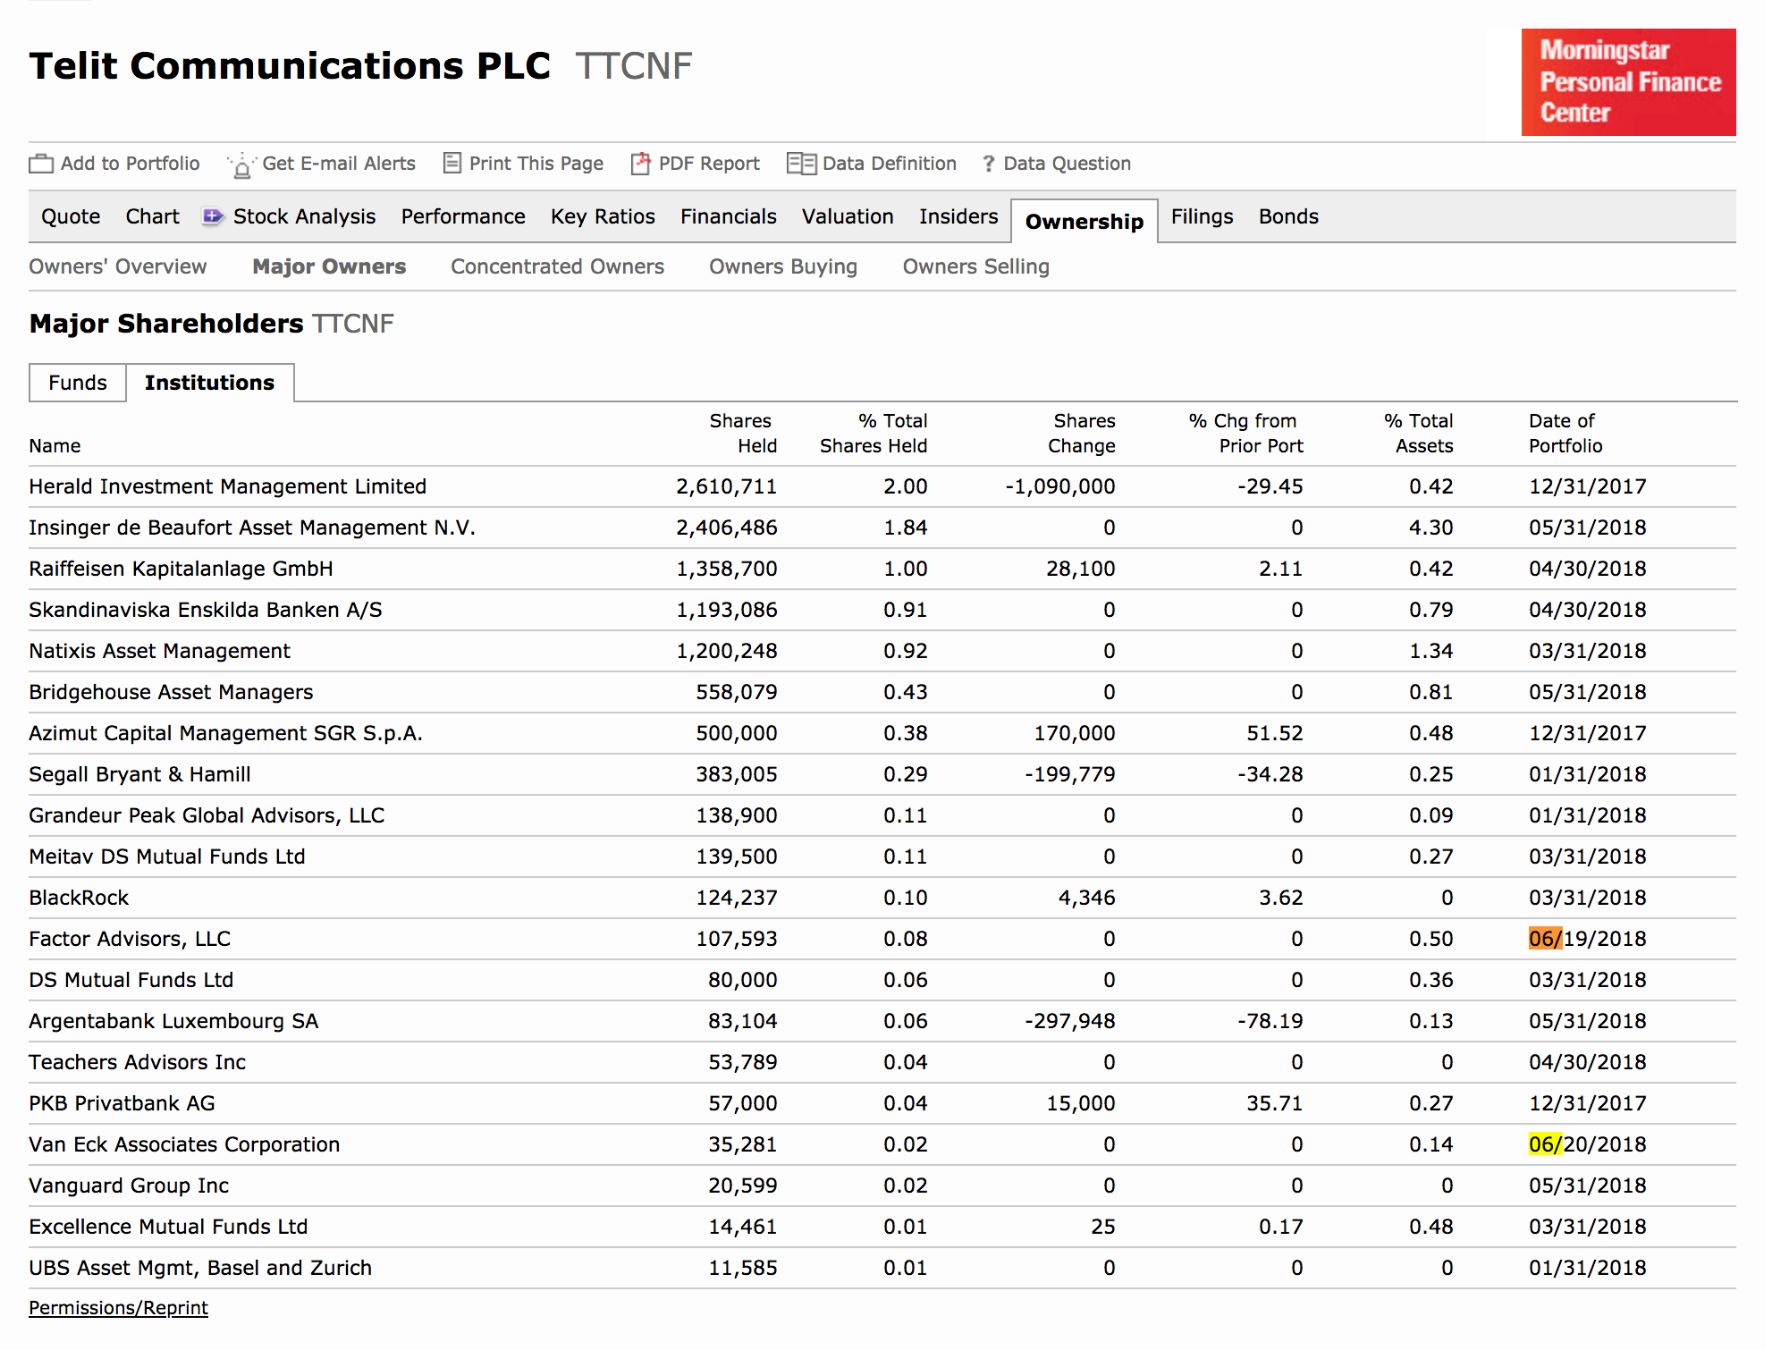The width and height of the screenshot is (1766, 1350).
Task: Click the Stock Analysis arrow icon
Action: (211, 216)
